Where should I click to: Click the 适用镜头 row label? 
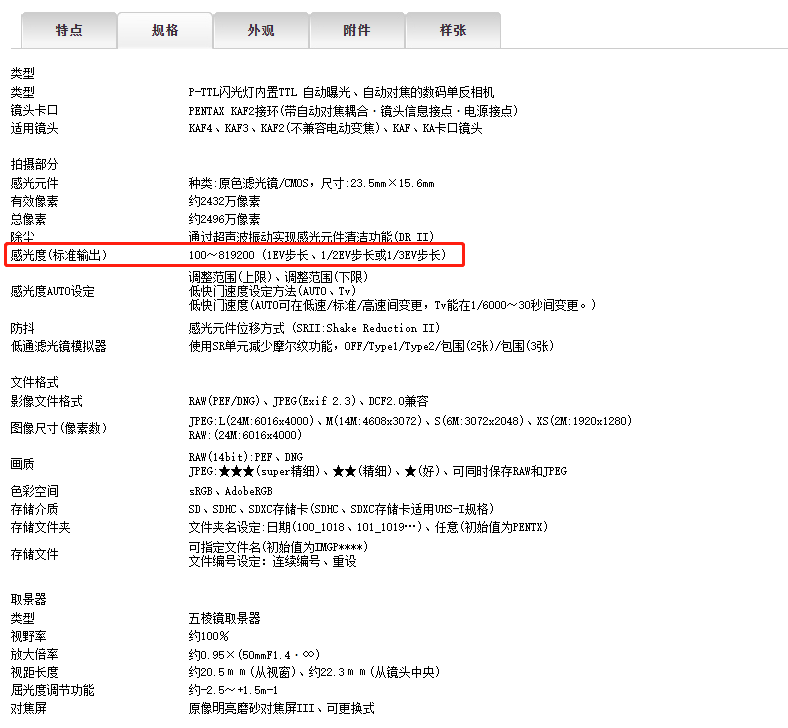pos(35,129)
